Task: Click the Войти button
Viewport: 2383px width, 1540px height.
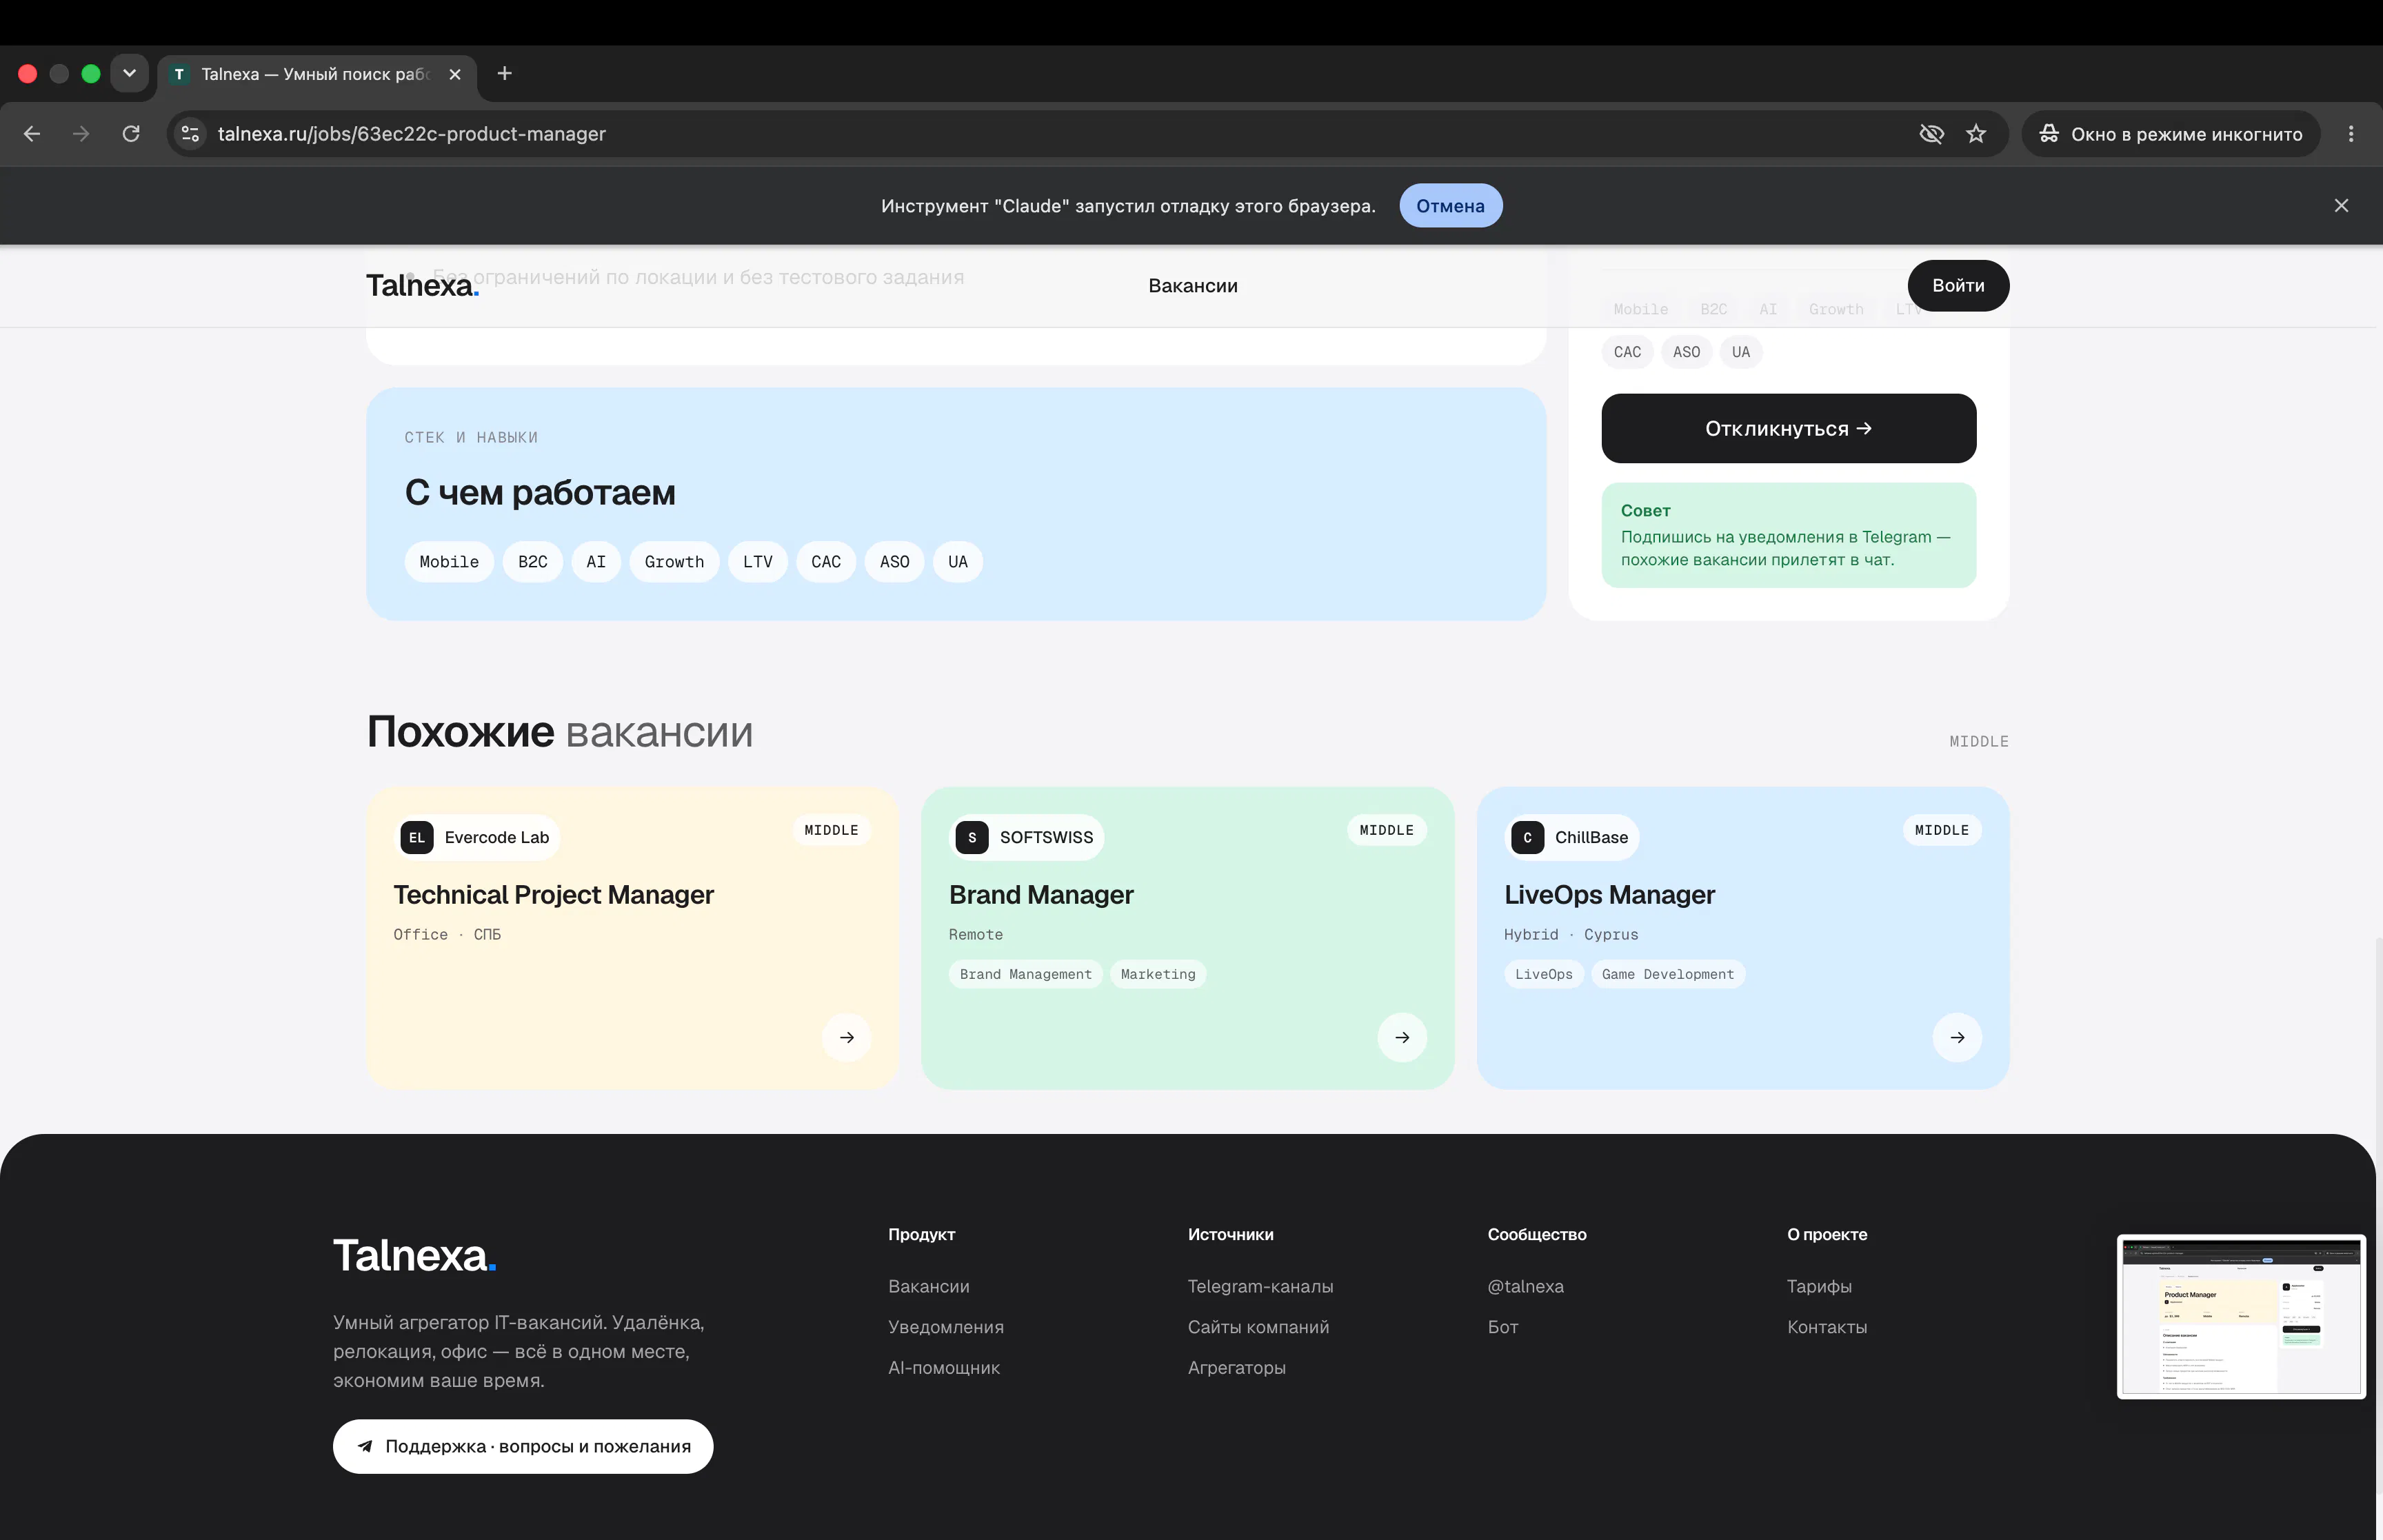Action: [1958, 286]
